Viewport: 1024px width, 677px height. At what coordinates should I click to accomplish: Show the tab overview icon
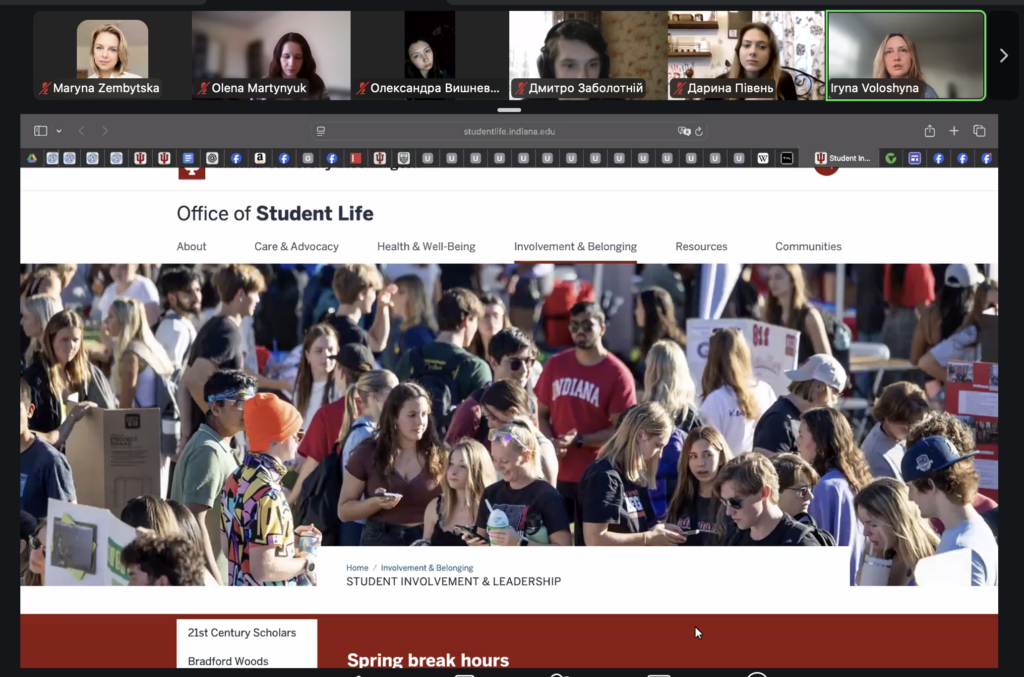coord(979,131)
